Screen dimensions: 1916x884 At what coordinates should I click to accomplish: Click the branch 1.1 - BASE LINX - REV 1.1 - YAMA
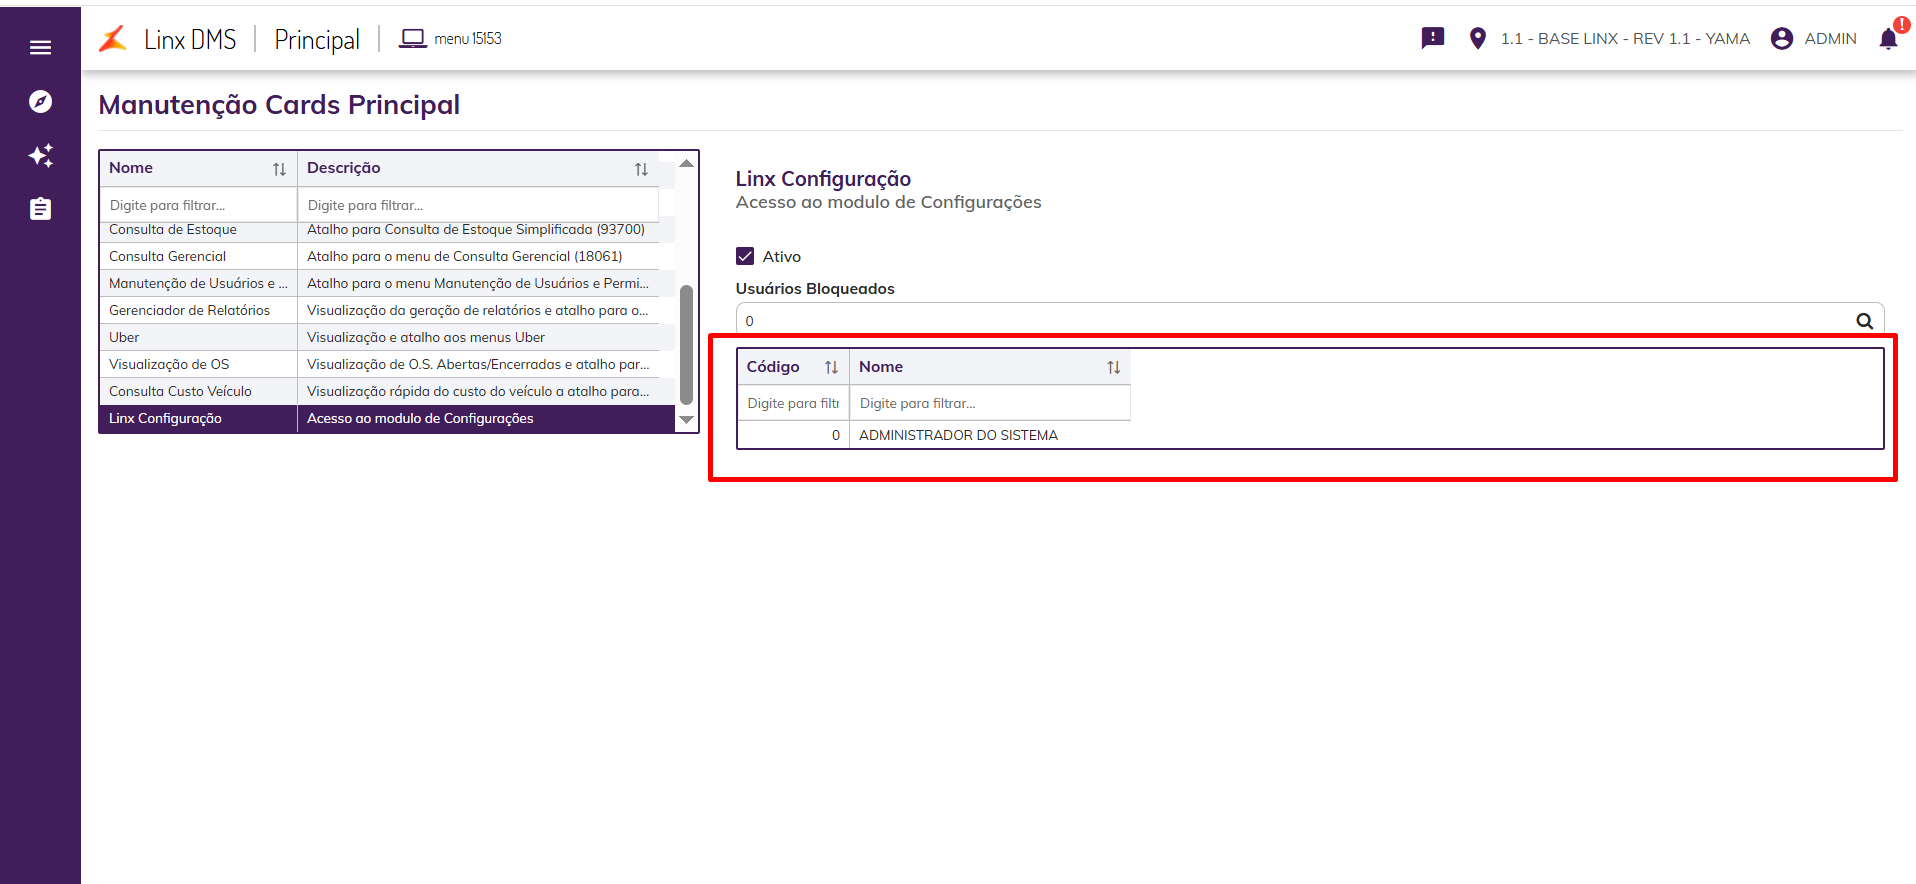(1625, 38)
